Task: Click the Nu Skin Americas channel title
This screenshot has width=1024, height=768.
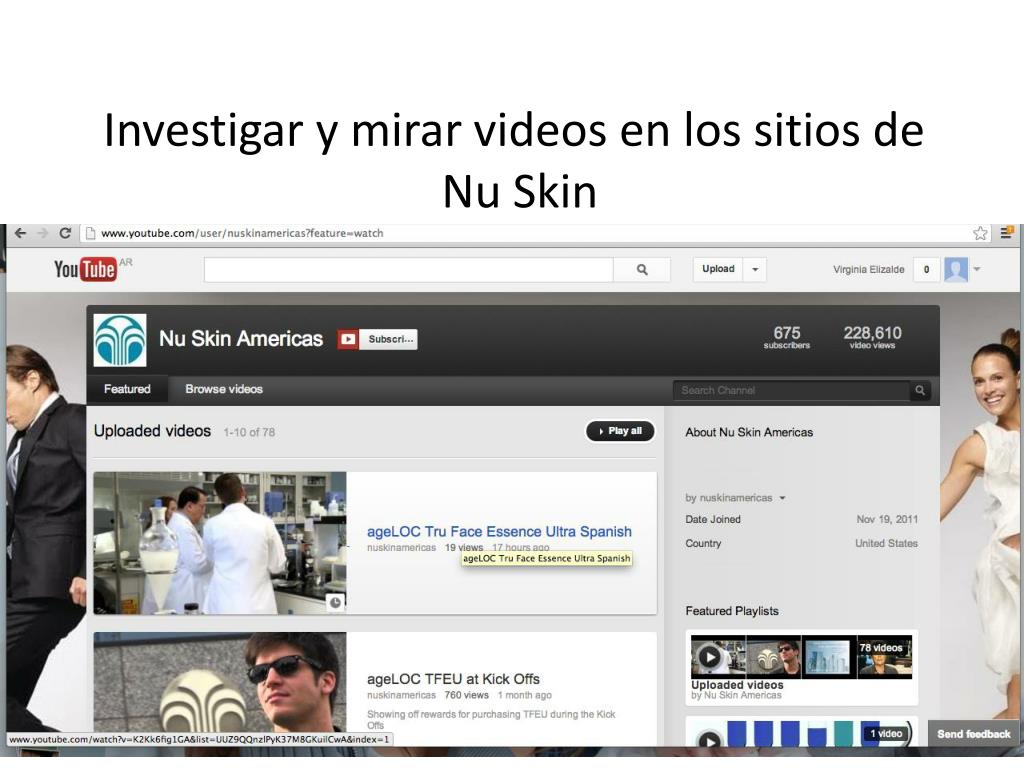Action: (x=241, y=339)
